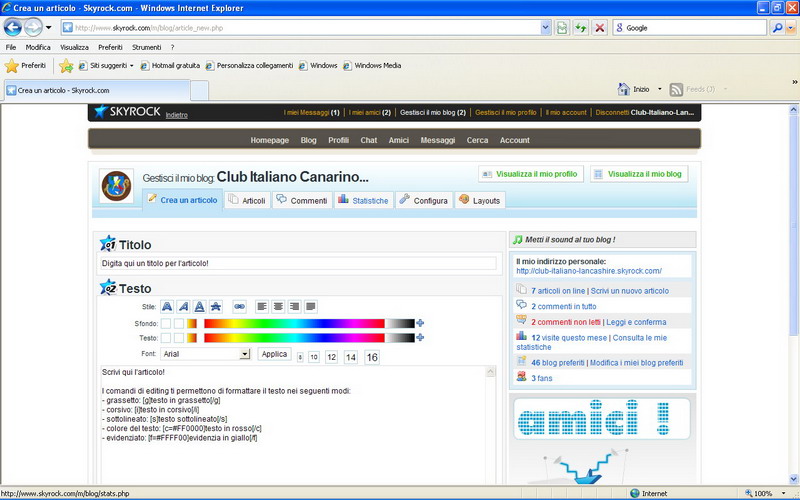
Task: Open the Inizio home dropdown arrow
Action: pyautogui.click(x=659, y=89)
